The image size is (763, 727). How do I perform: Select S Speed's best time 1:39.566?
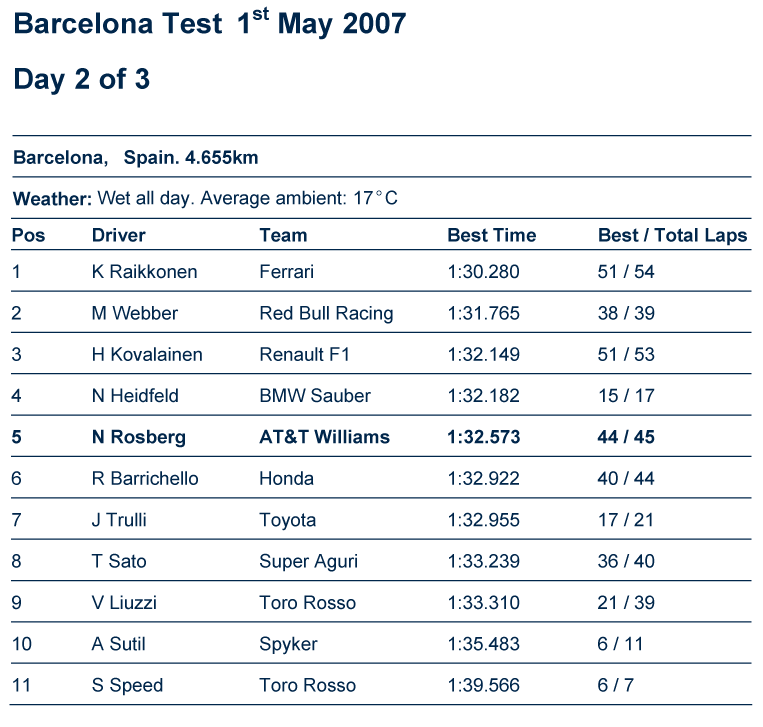pos(483,686)
